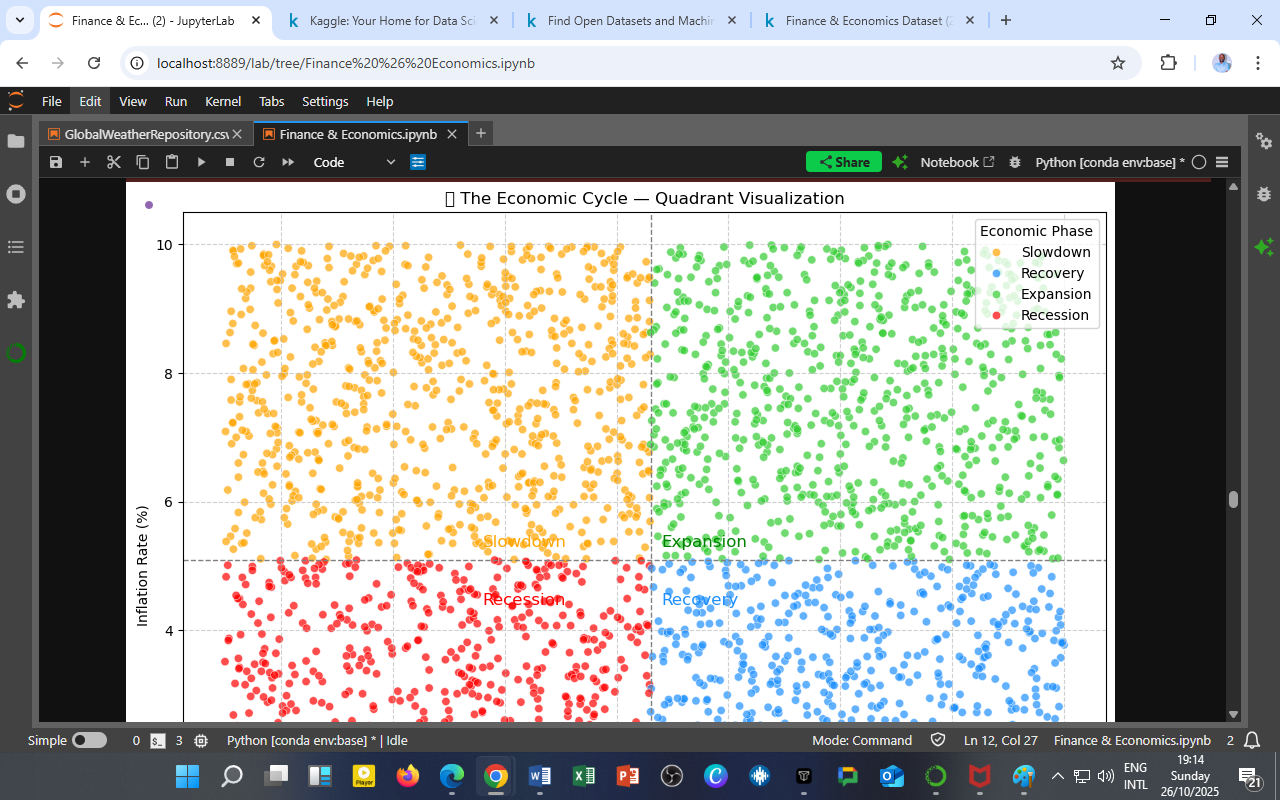Select the Python conda env:base kernel name

click(x=1109, y=162)
